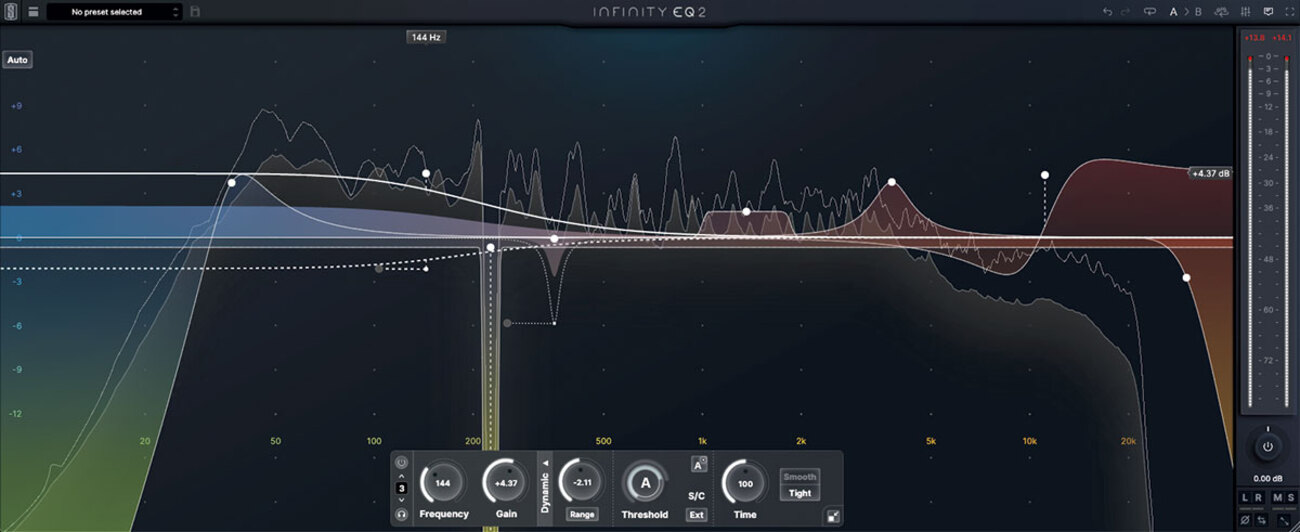Click the save preset floppy icon
The width and height of the screenshot is (1300, 532).
tap(194, 12)
